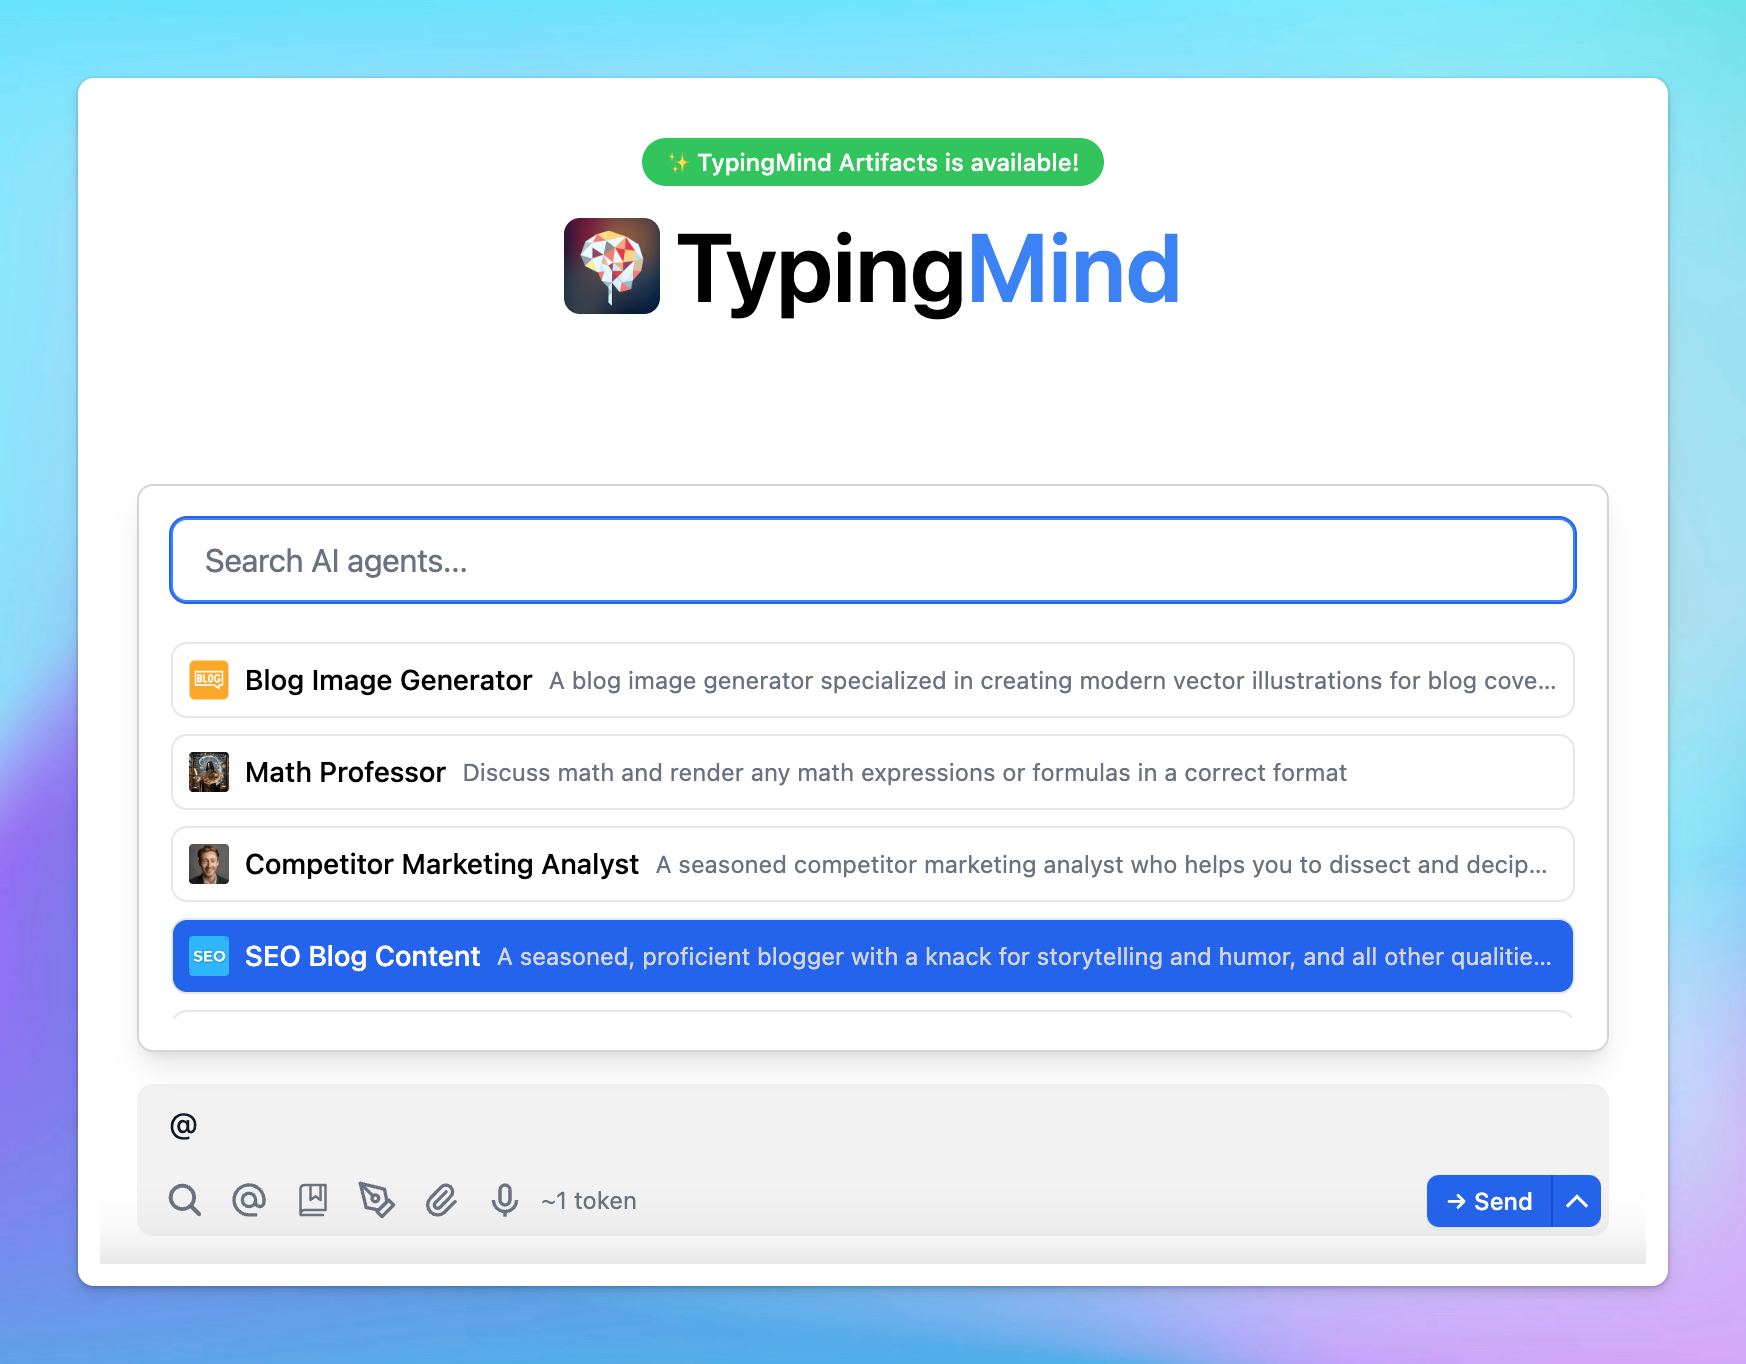Start voice input with microphone icon

coord(505,1200)
